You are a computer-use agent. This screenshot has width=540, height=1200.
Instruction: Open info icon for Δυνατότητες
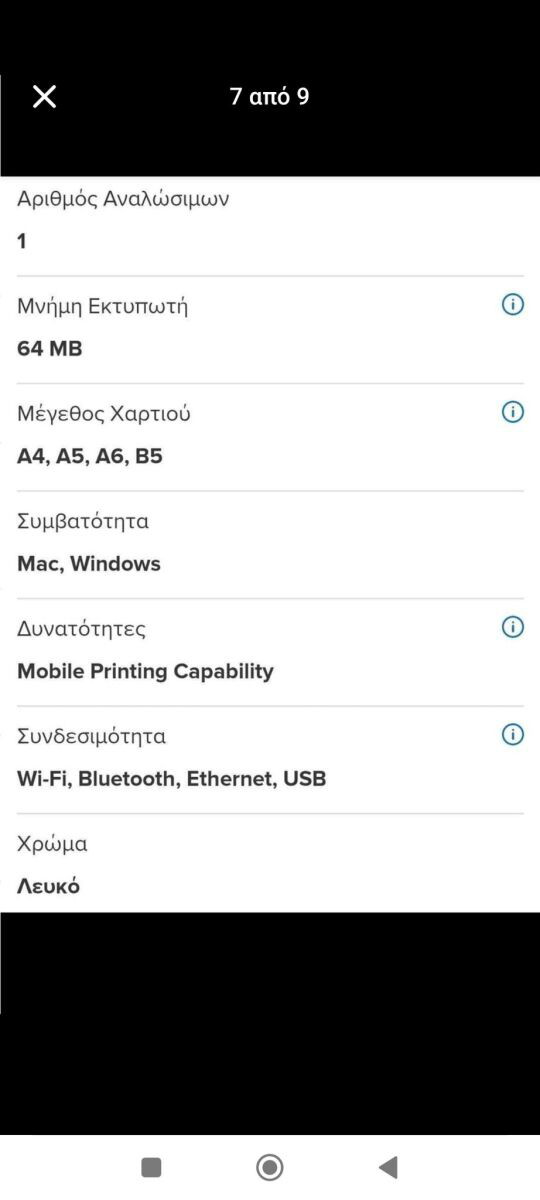512,627
